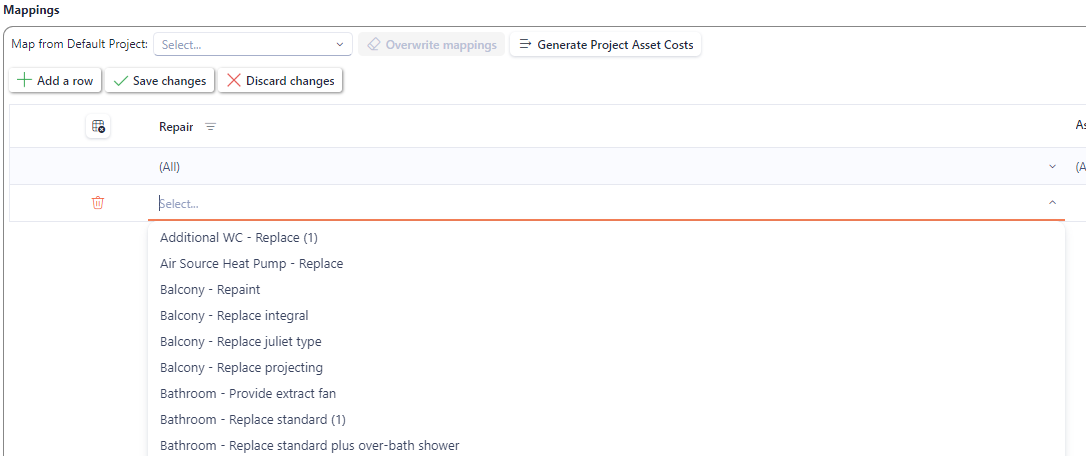Choose Air Source Heat Pump - Replace
The width and height of the screenshot is (1086, 456).
251,264
